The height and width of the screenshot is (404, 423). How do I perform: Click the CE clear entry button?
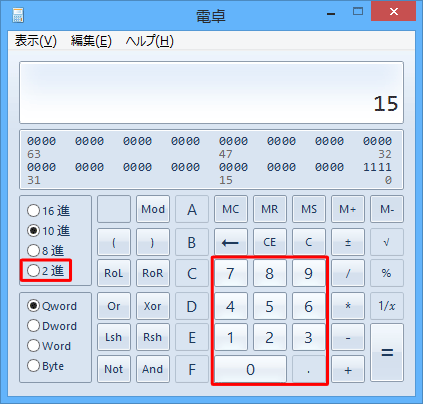tap(270, 242)
